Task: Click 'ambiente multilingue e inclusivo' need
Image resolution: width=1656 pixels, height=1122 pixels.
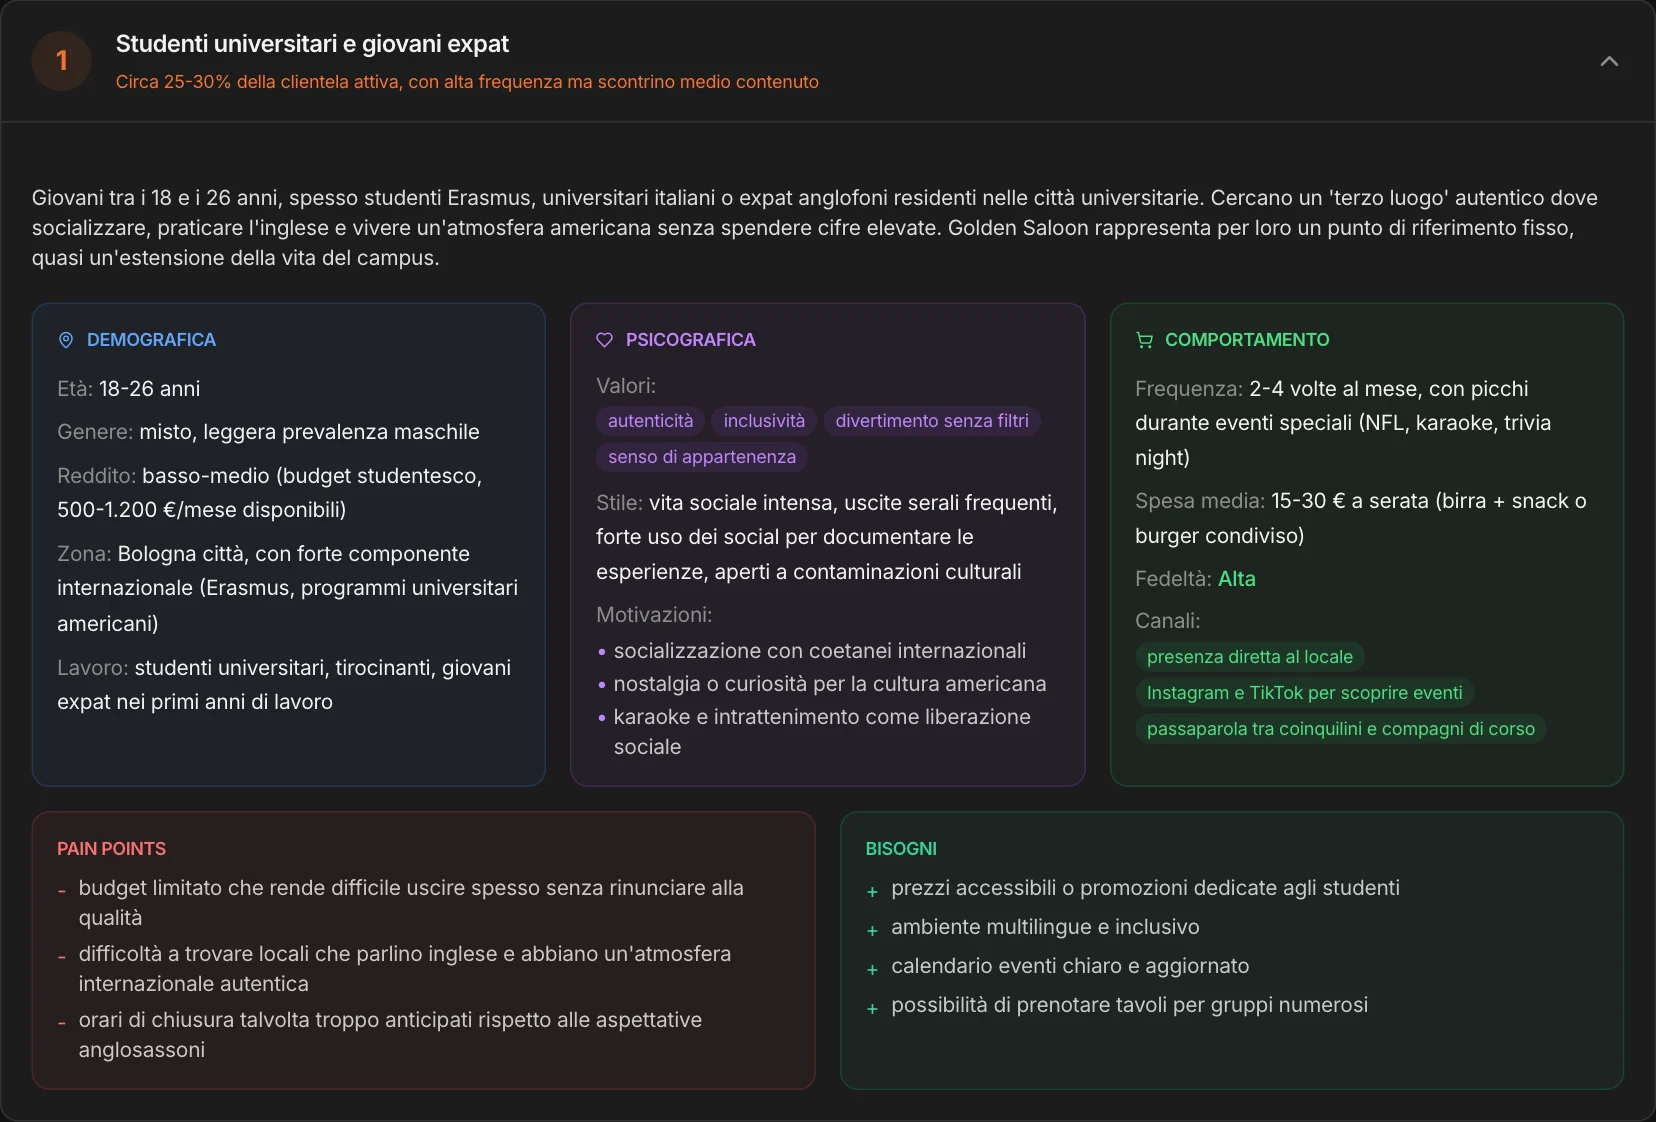Action: point(1045,927)
